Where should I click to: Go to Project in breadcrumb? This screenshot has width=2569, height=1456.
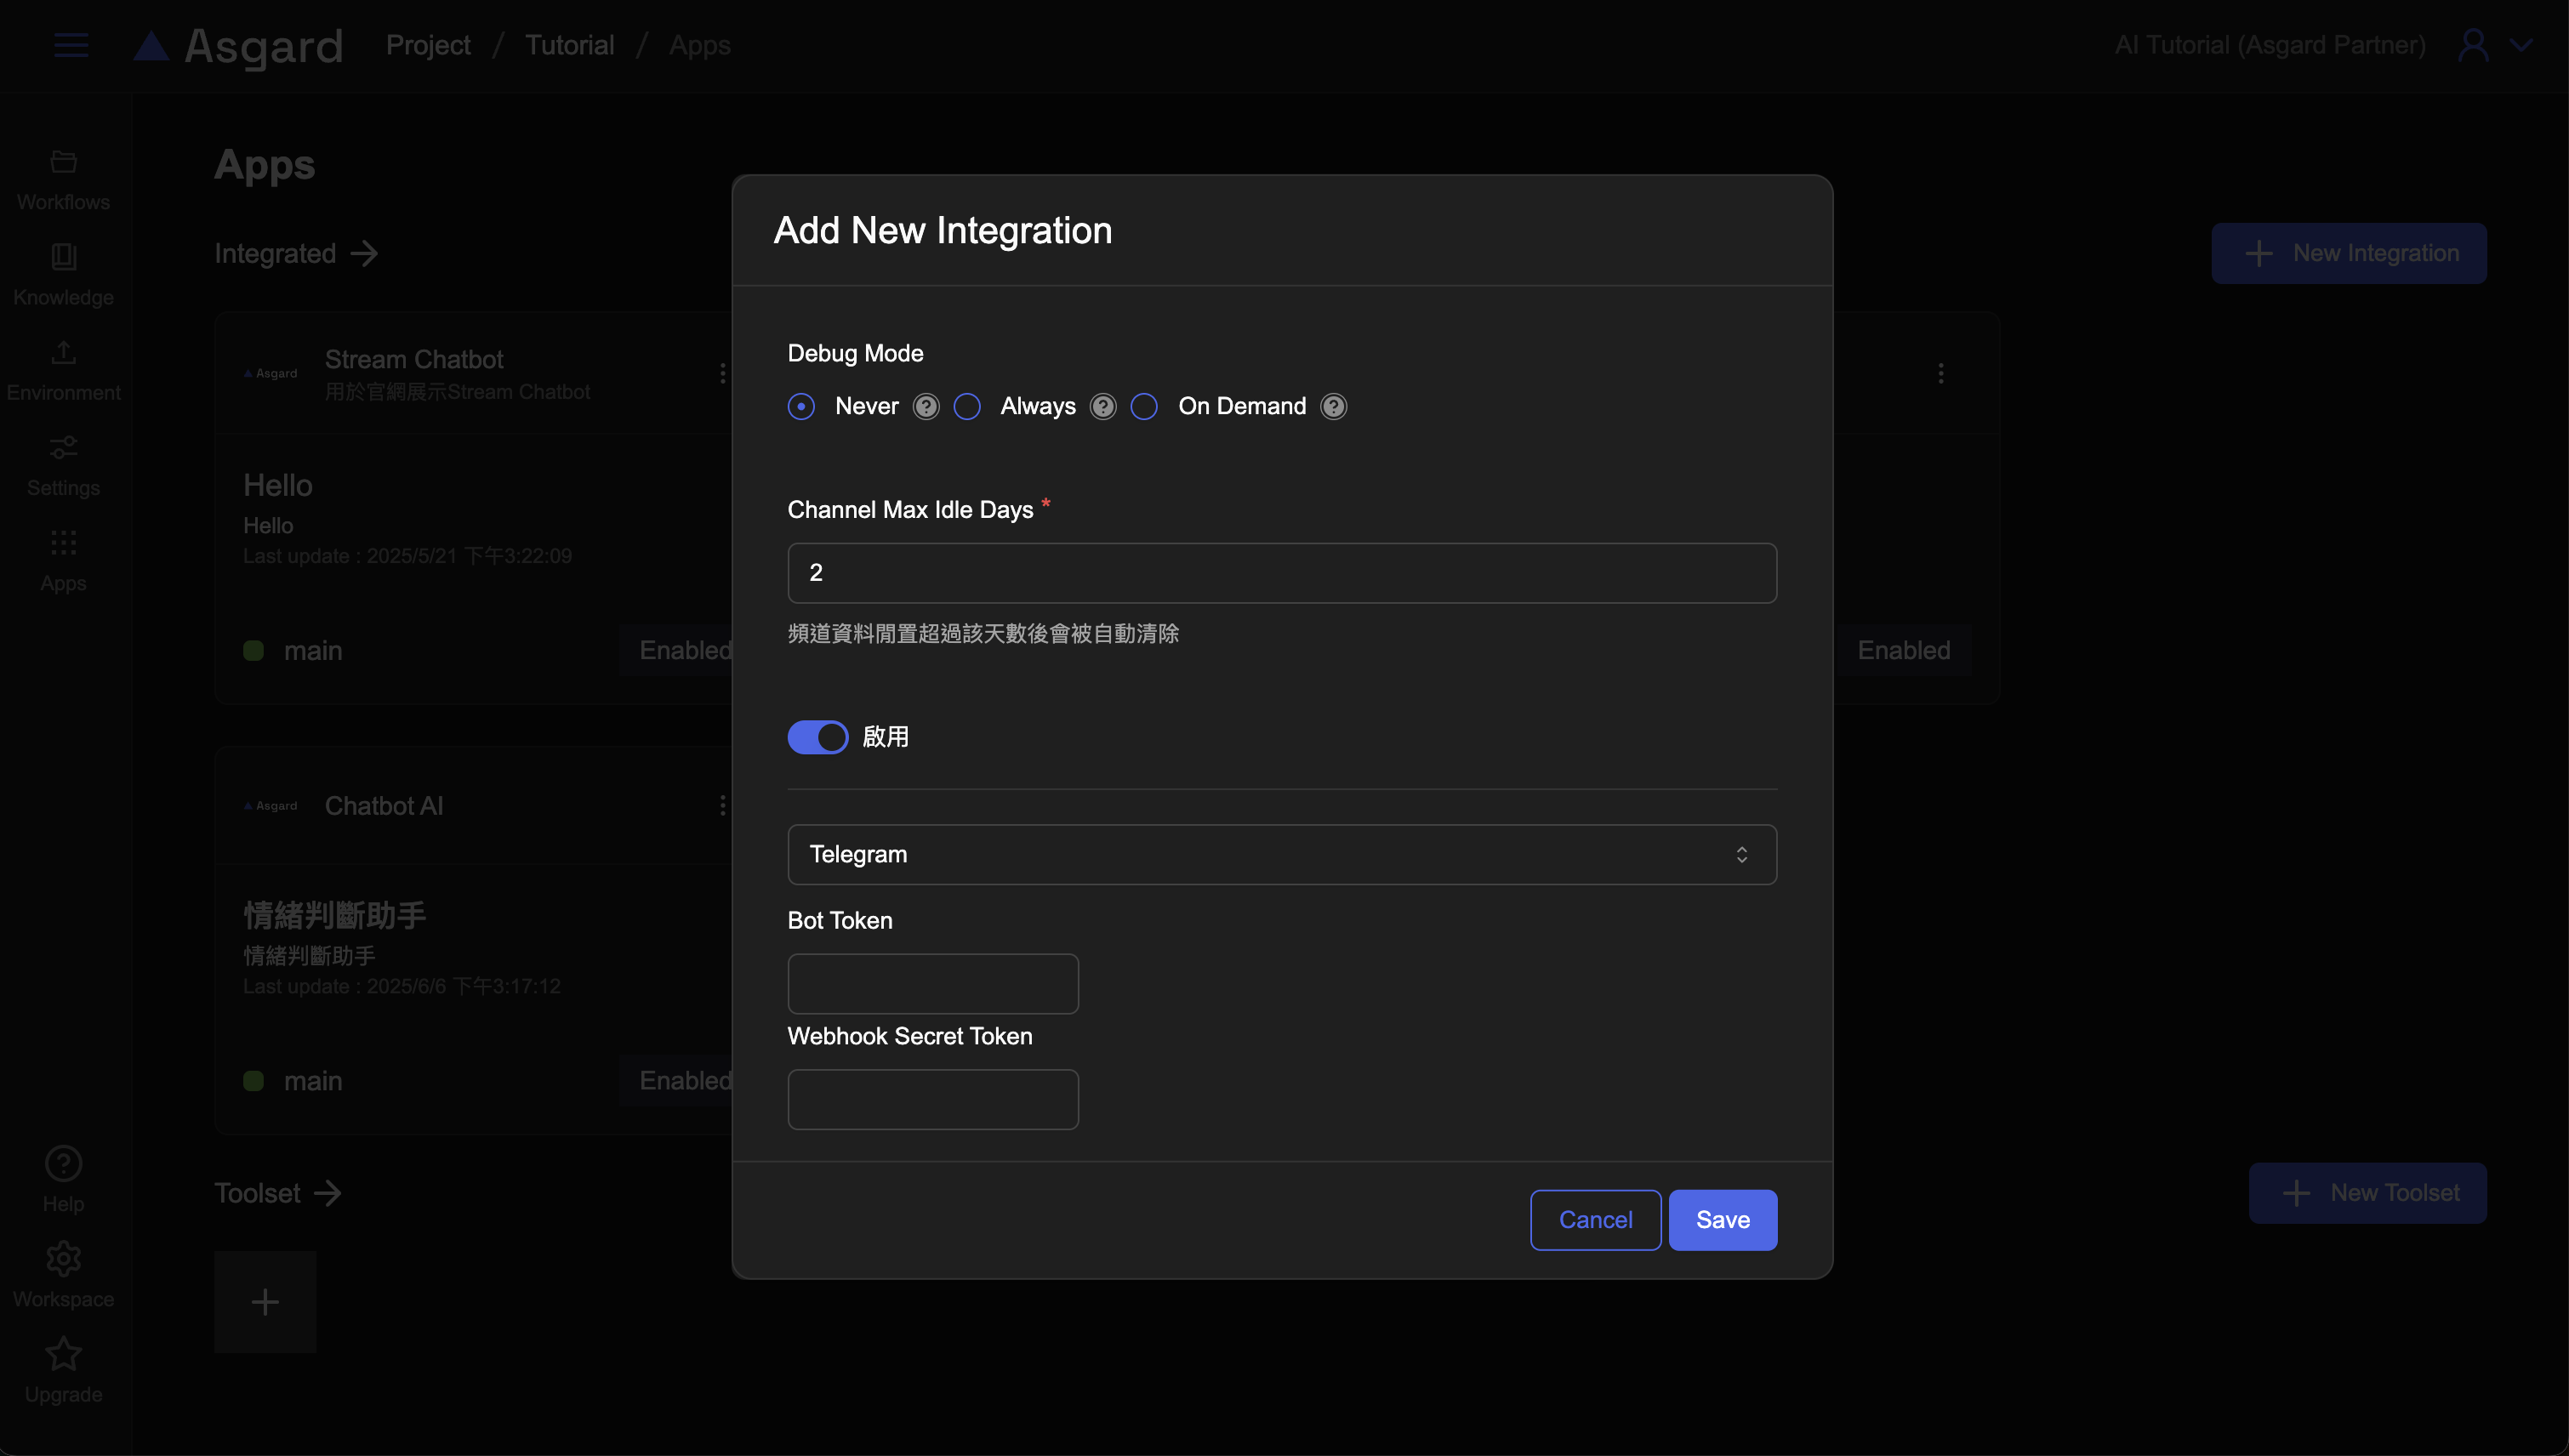click(x=428, y=45)
